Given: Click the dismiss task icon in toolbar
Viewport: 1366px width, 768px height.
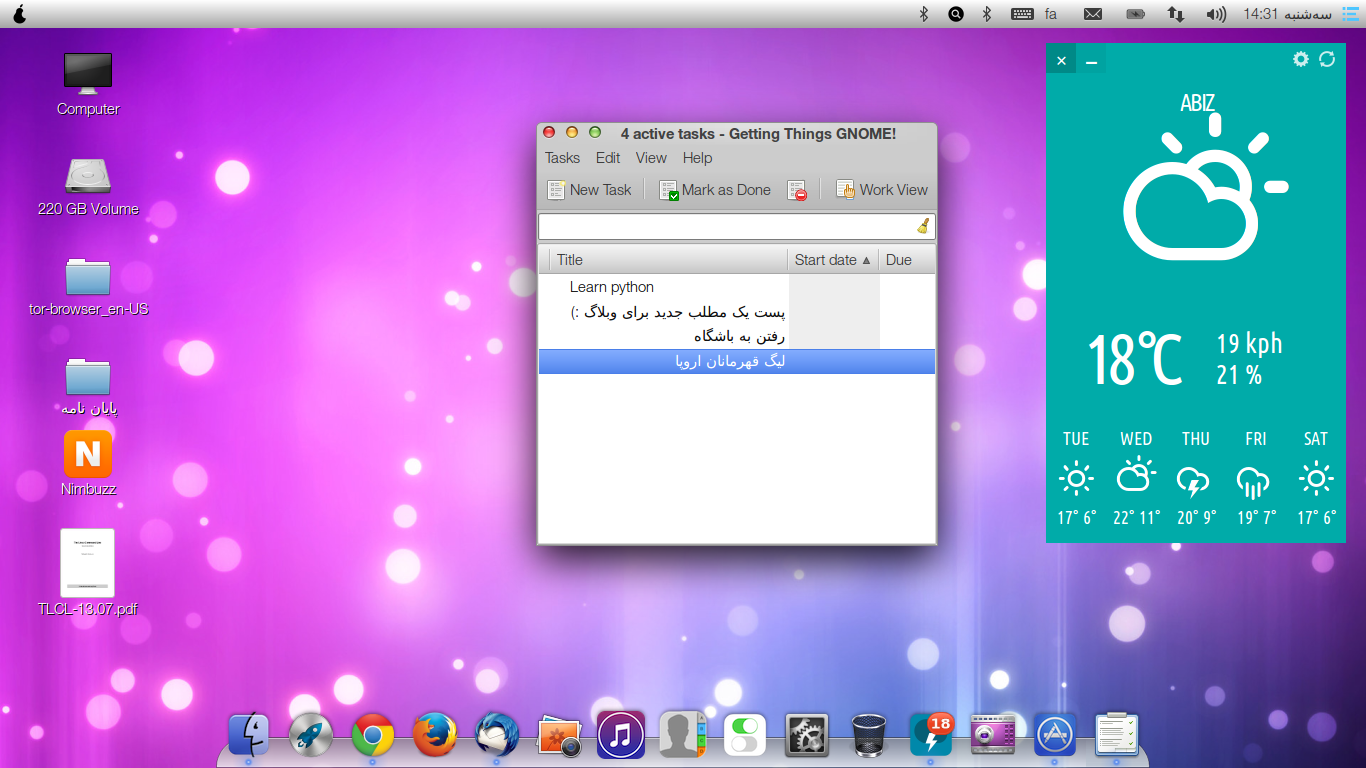Looking at the screenshot, I should click(796, 190).
